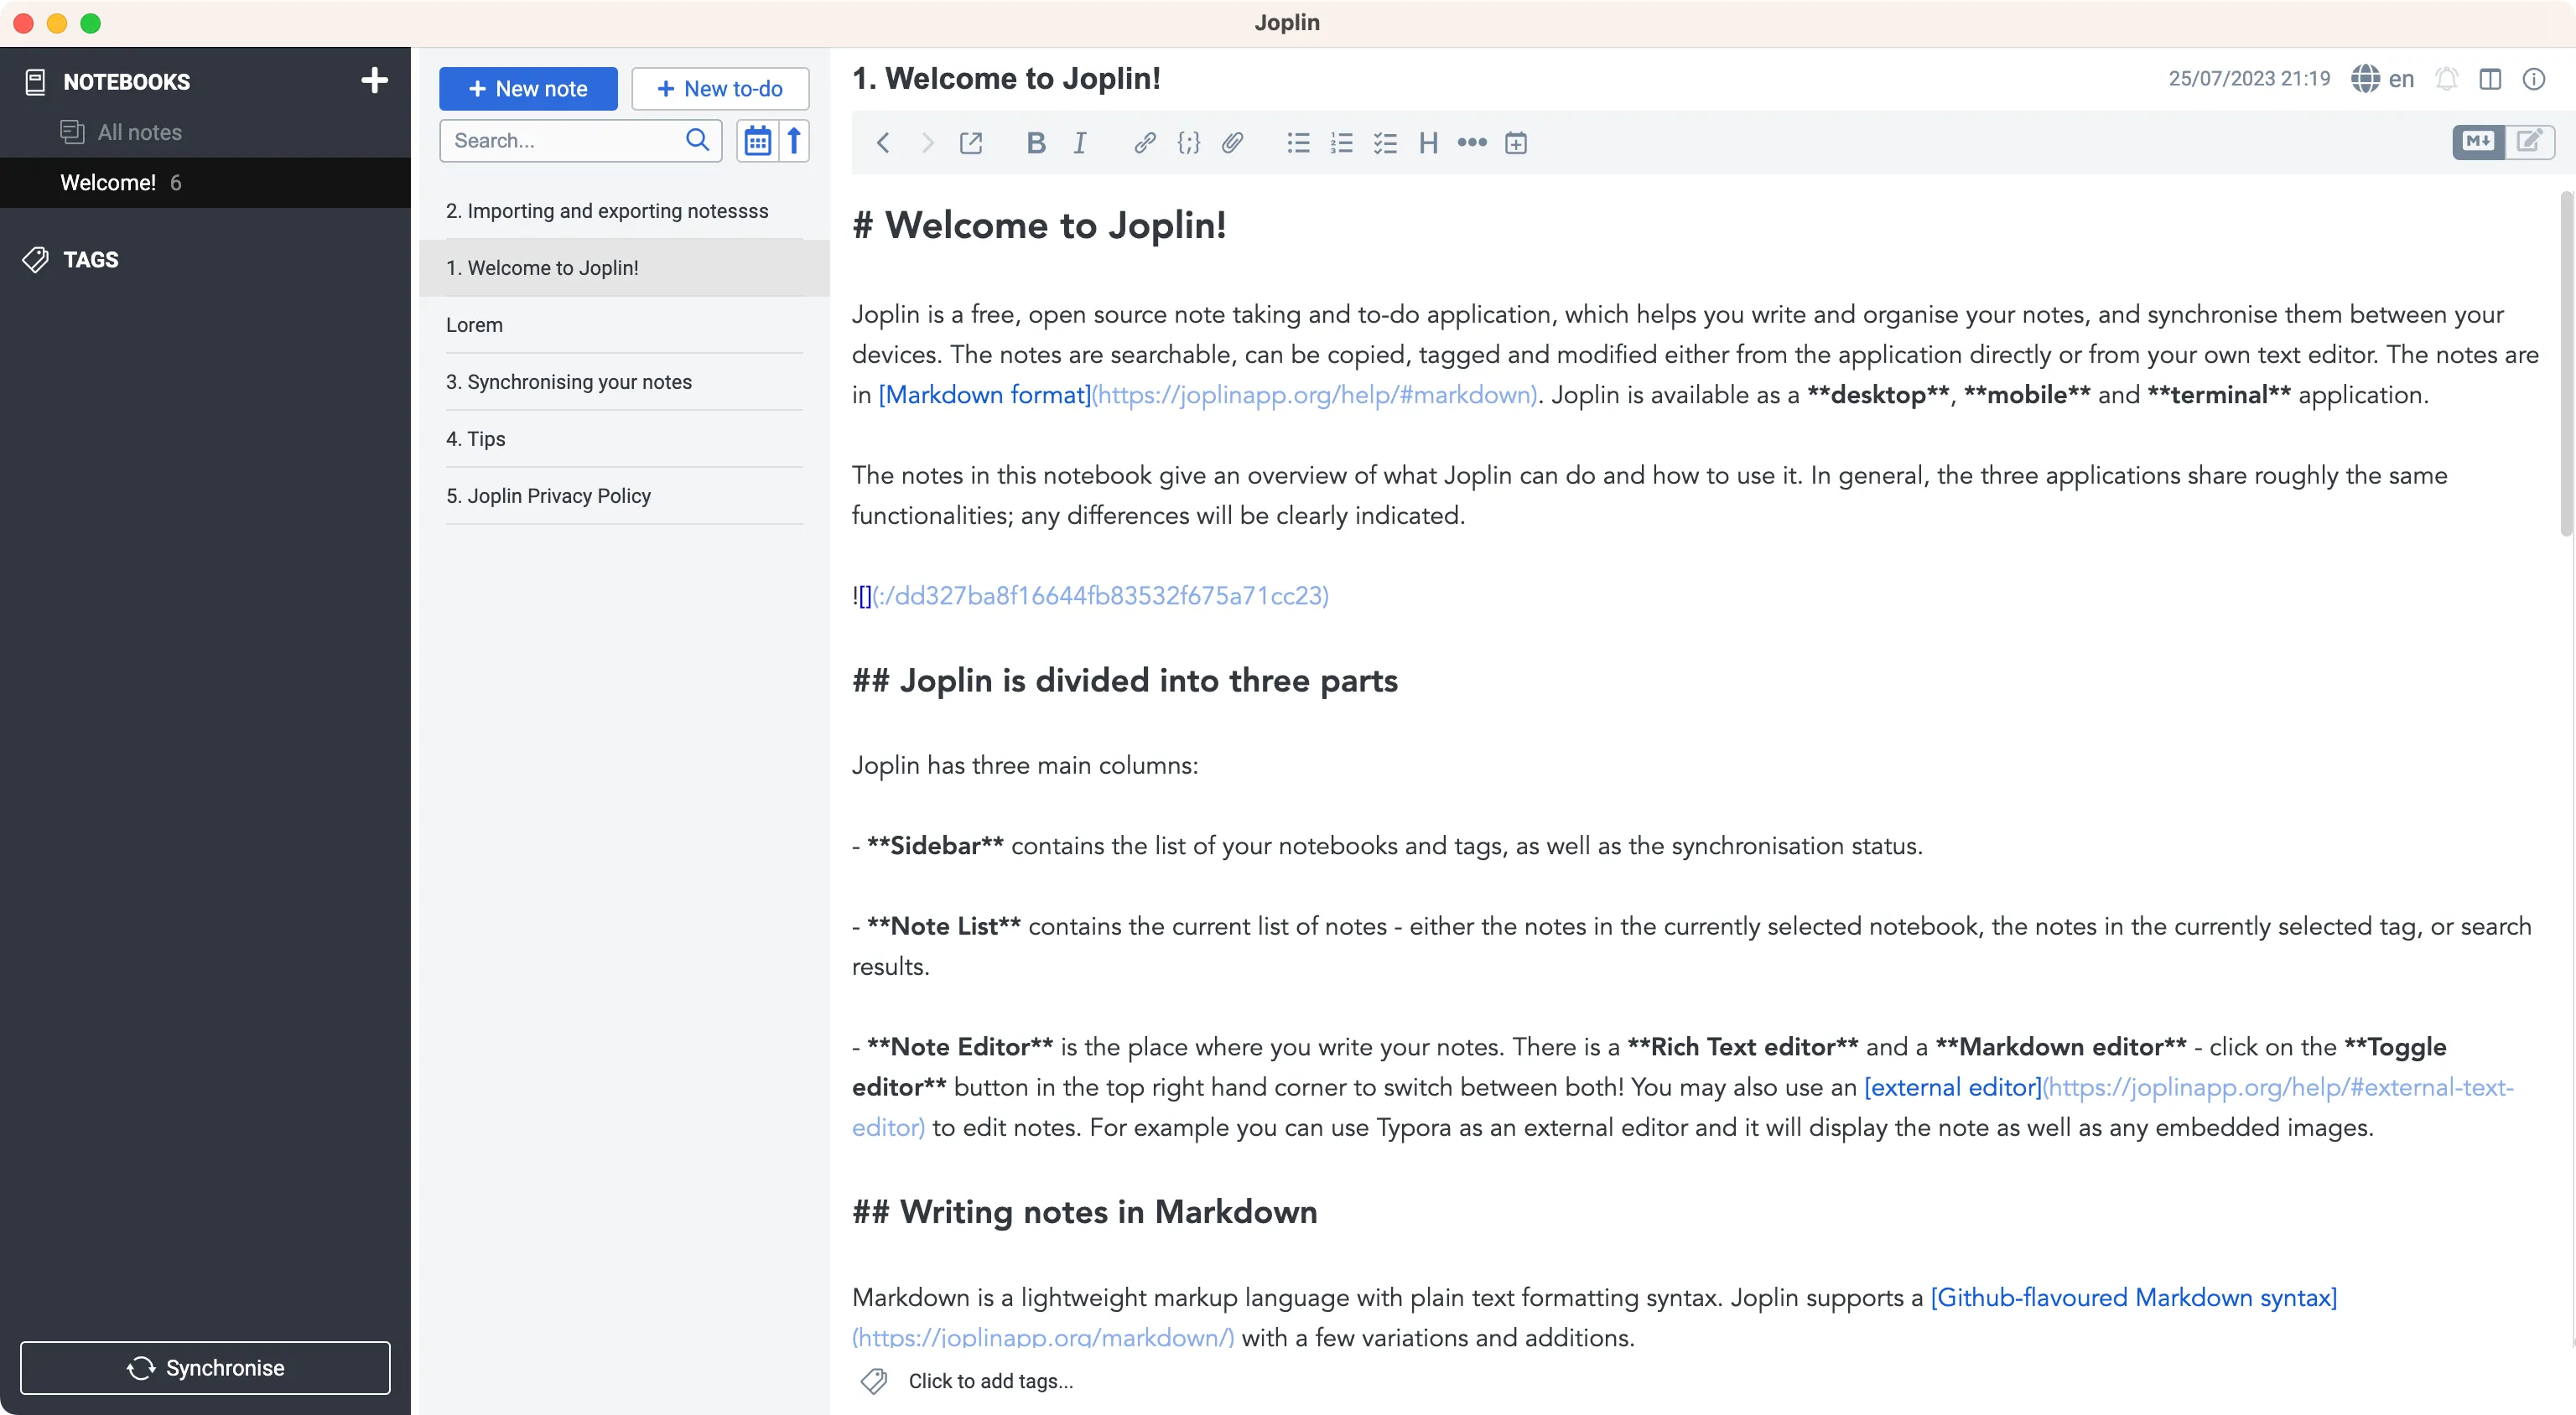Screen dimensions: 2576x1415
Task: Insert the current date and time
Action: (x=1516, y=142)
